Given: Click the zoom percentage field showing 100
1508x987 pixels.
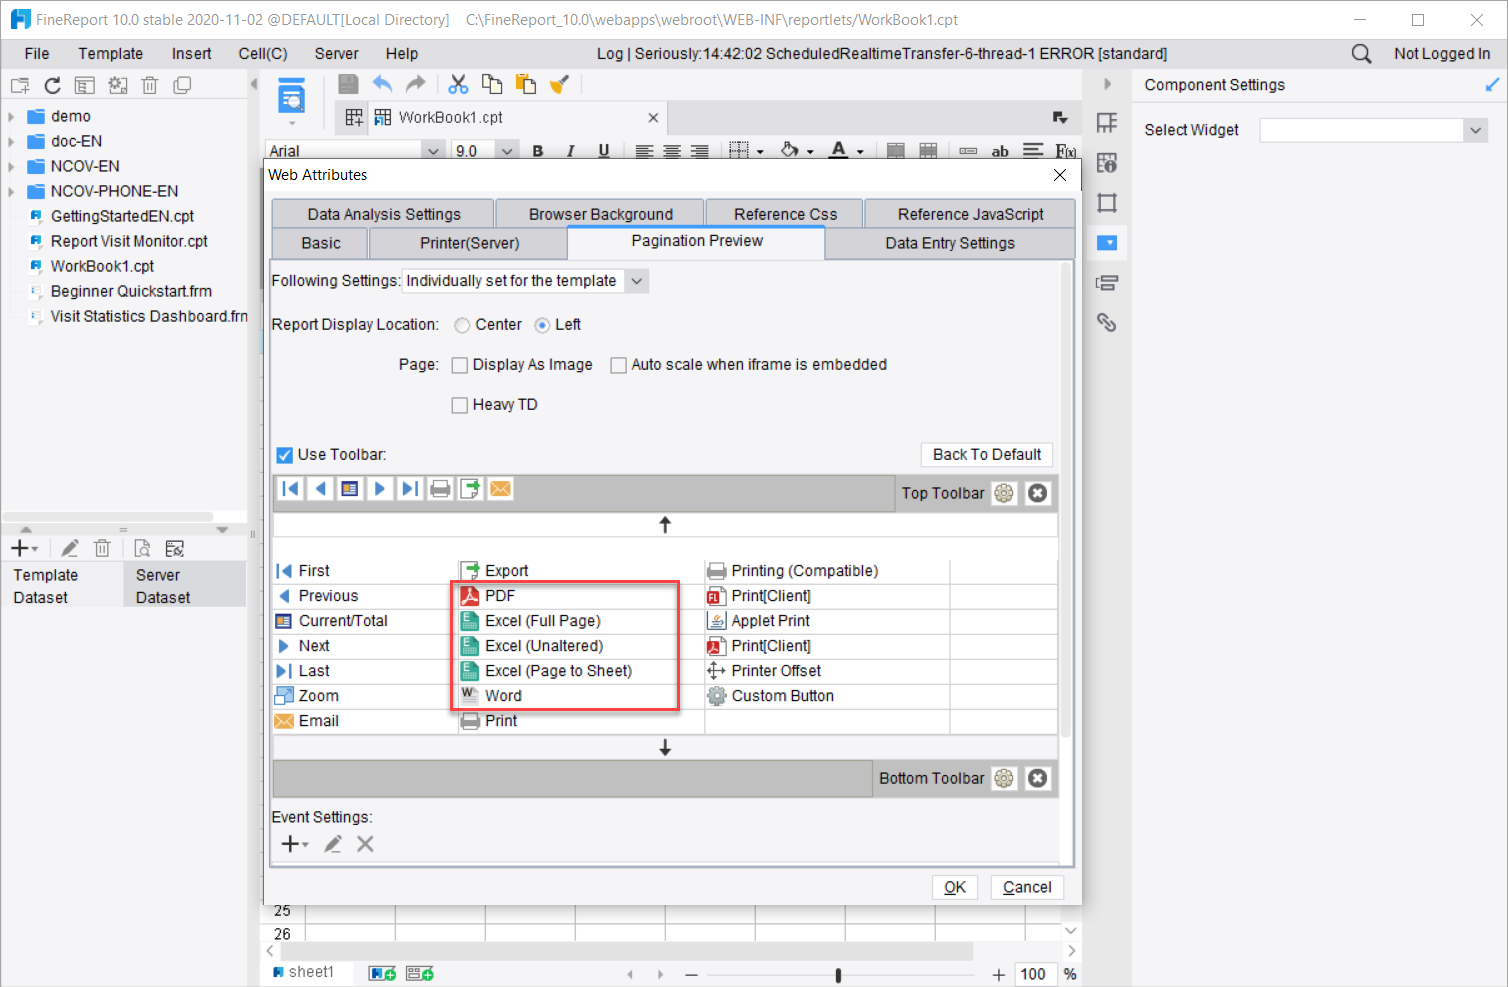Looking at the screenshot, I should point(1033,974).
